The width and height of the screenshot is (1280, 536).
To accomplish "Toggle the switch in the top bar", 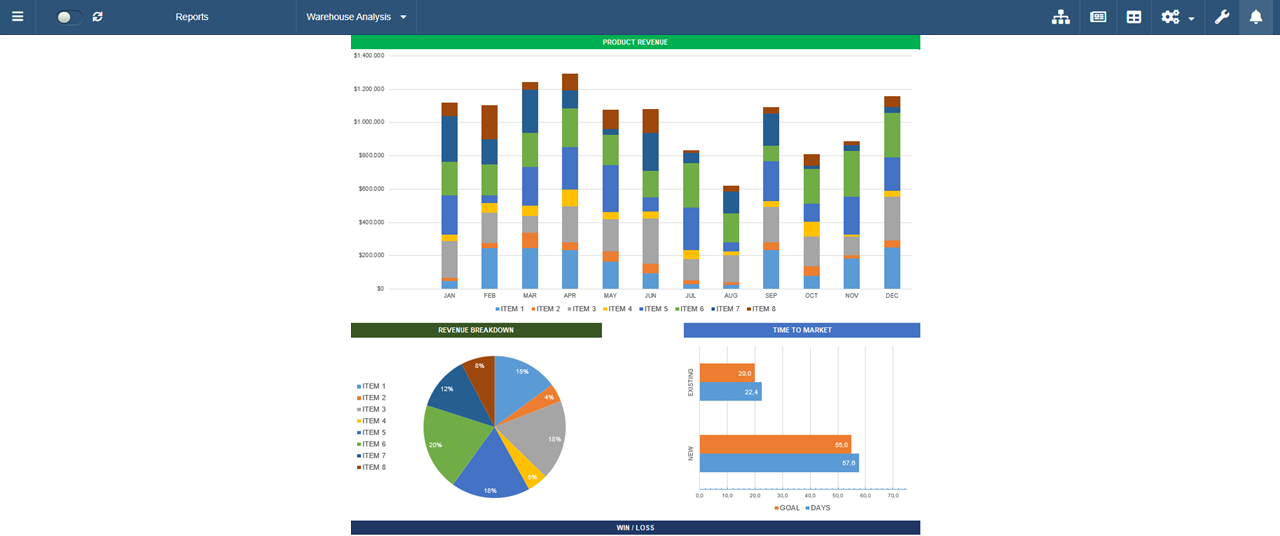I will [x=69, y=17].
